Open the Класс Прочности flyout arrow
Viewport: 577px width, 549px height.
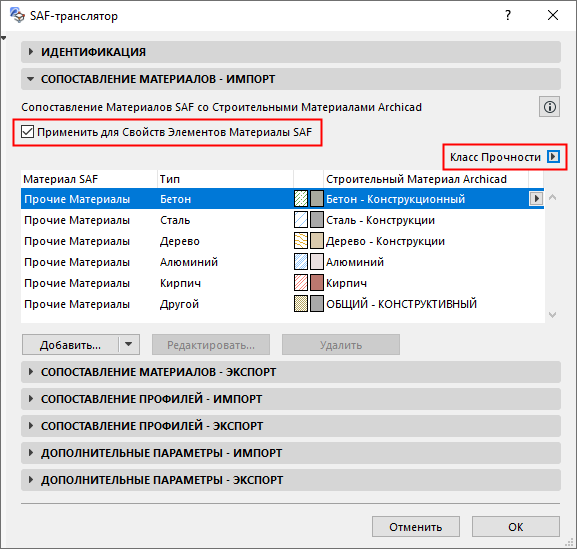tap(553, 157)
